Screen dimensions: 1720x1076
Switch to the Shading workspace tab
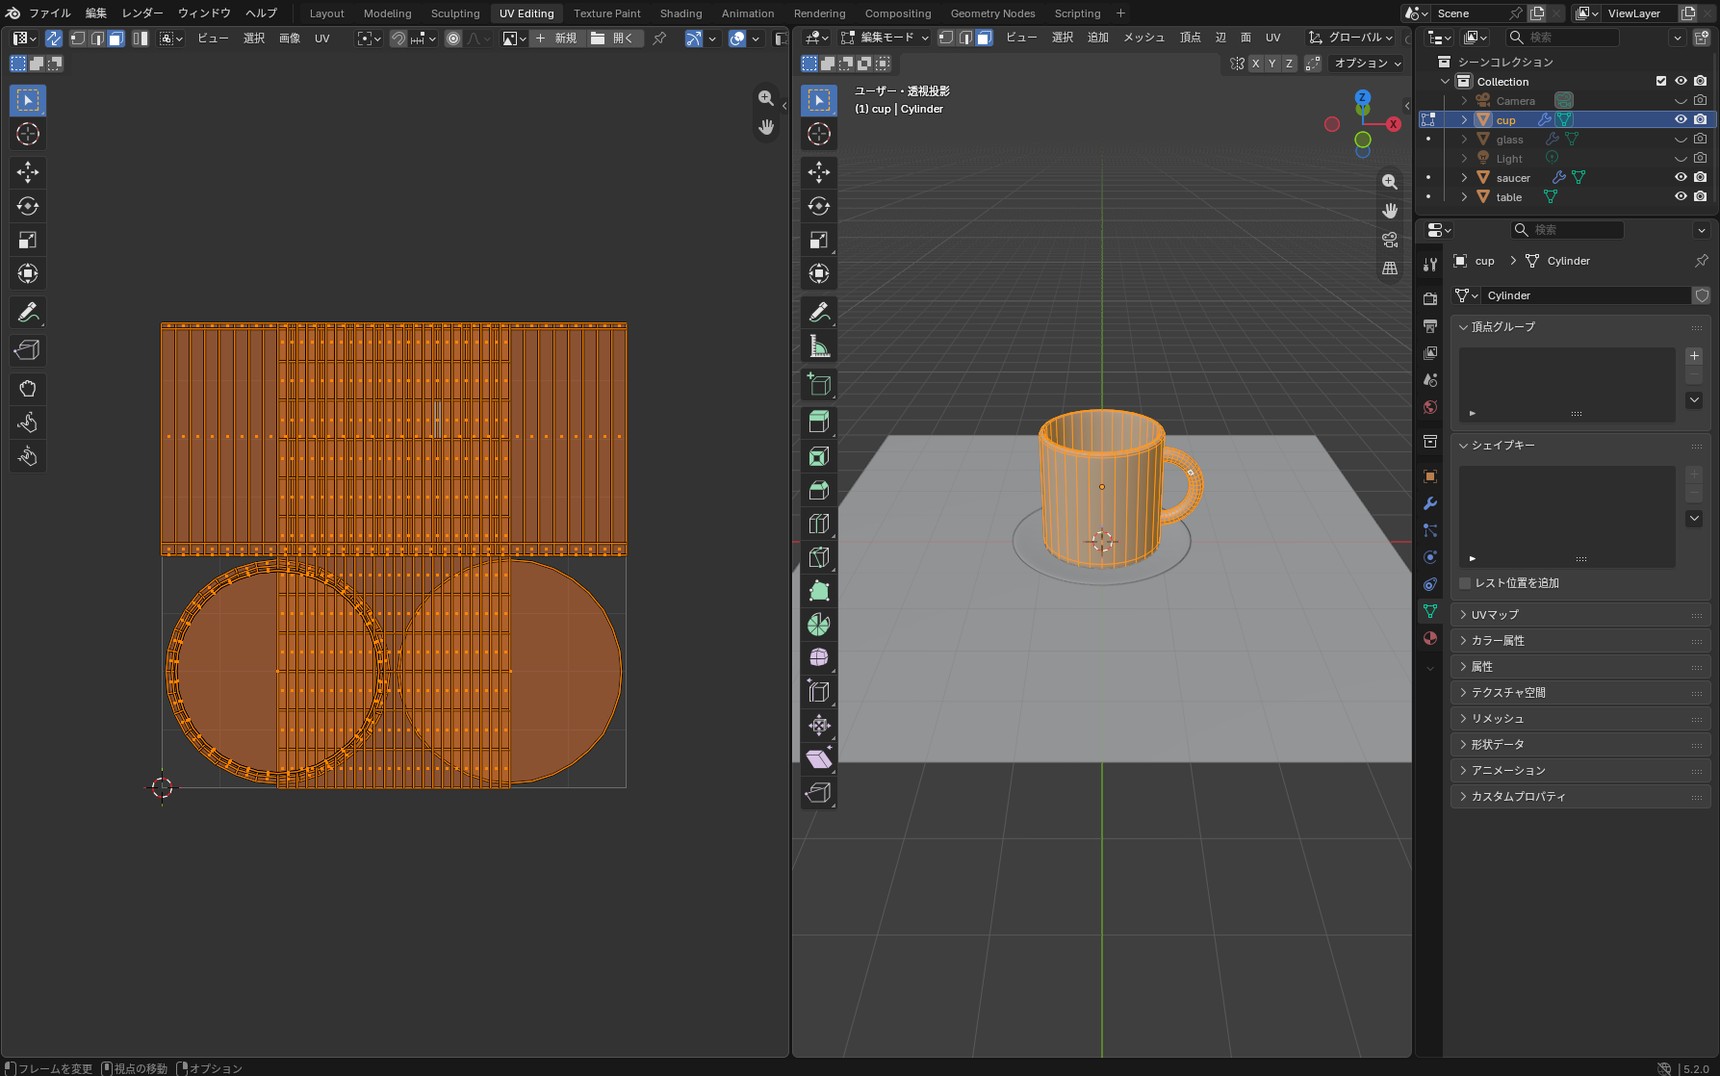(681, 13)
